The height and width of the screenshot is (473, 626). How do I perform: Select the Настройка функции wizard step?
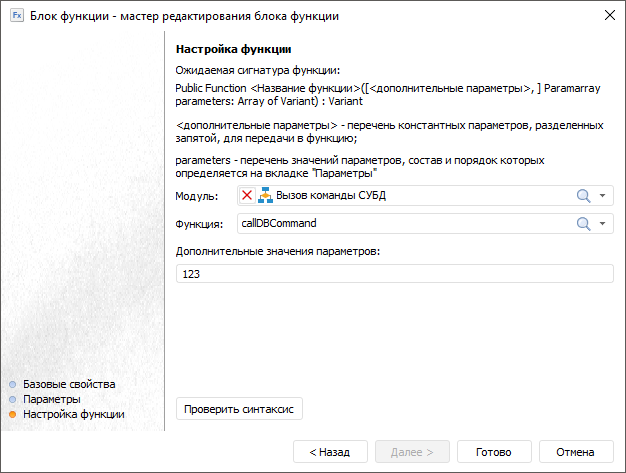[74, 414]
